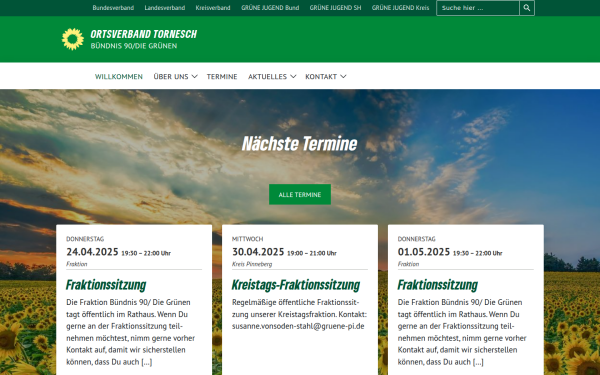Open Fraktionssitzung event on 01.05.2025
This screenshot has height=375, width=600.
[438, 285]
